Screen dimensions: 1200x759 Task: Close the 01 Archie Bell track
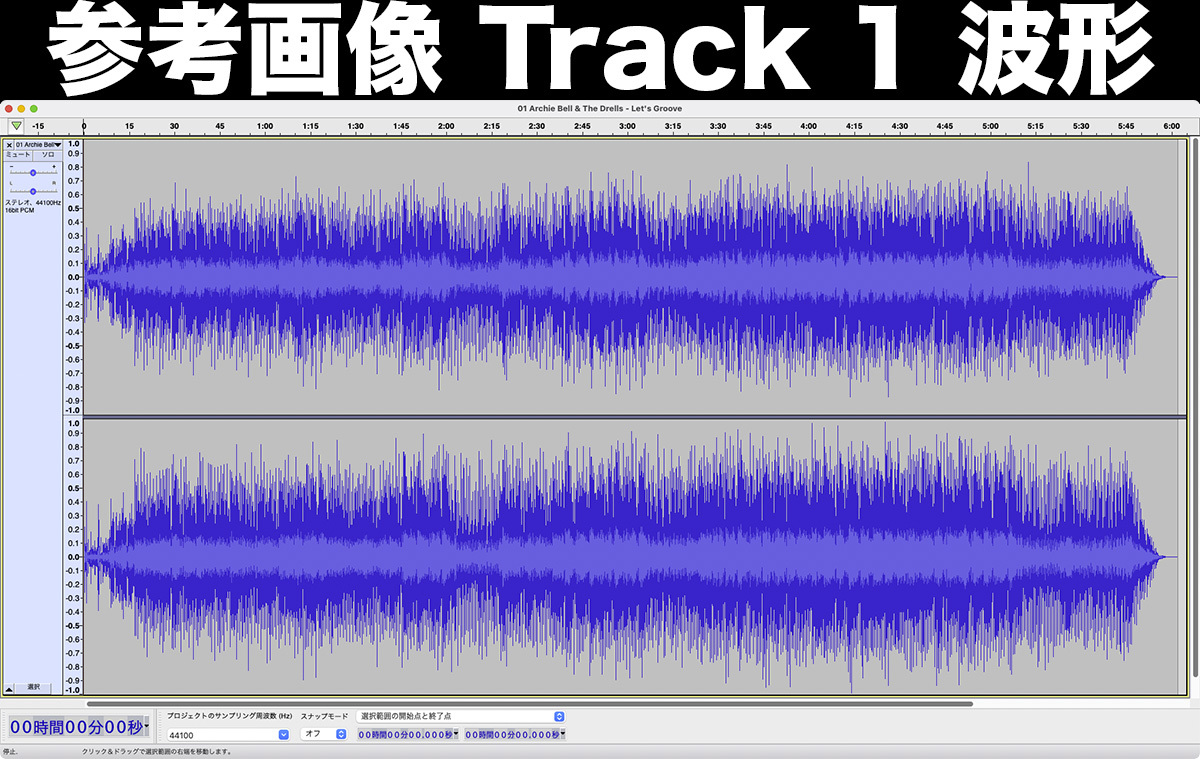click(x=10, y=145)
